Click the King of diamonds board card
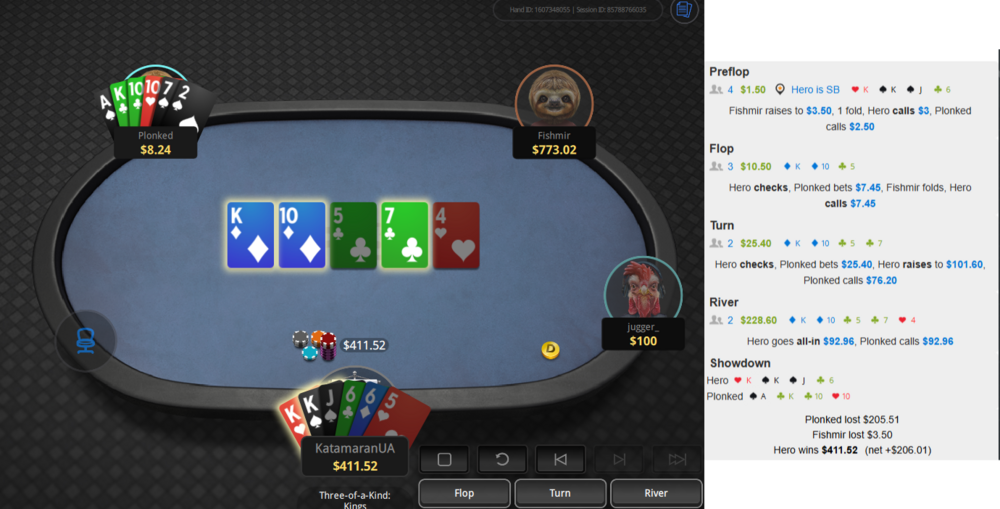 pos(251,235)
